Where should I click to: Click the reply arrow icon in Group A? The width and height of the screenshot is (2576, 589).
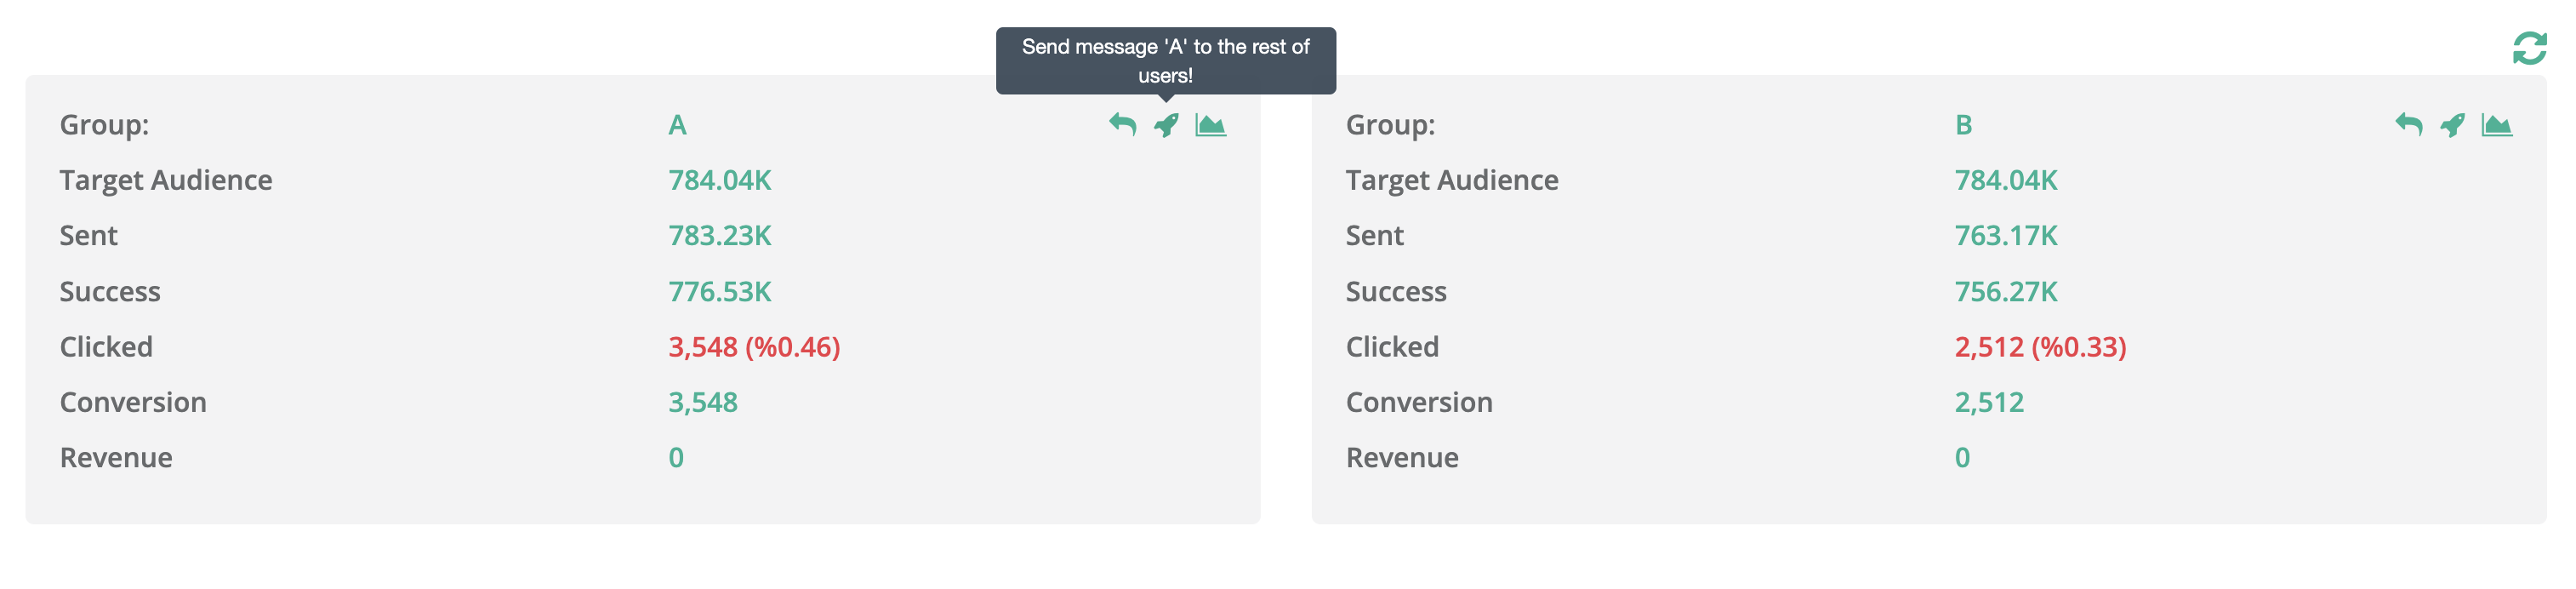[1122, 125]
